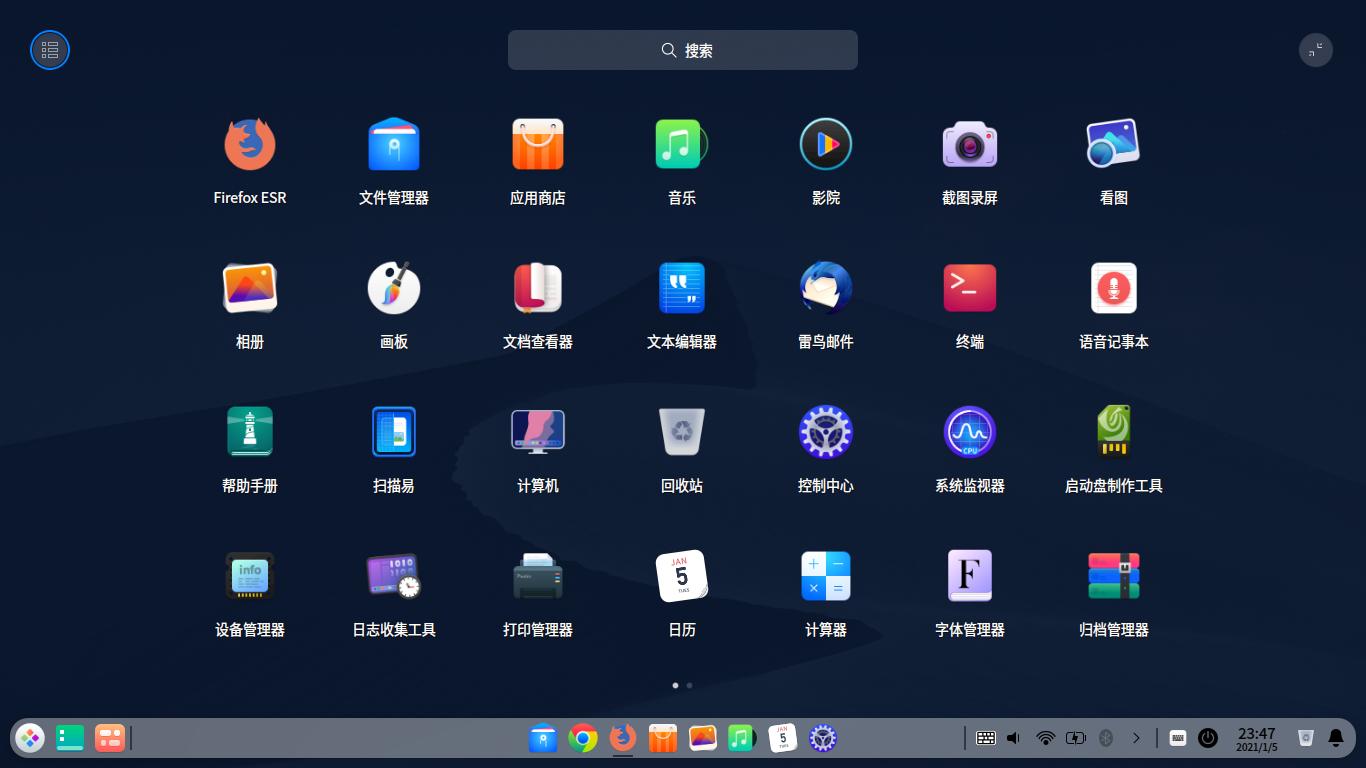The image size is (1366, 768).
Task: Switch to Firefox in the dock
Action: (623, 738)
